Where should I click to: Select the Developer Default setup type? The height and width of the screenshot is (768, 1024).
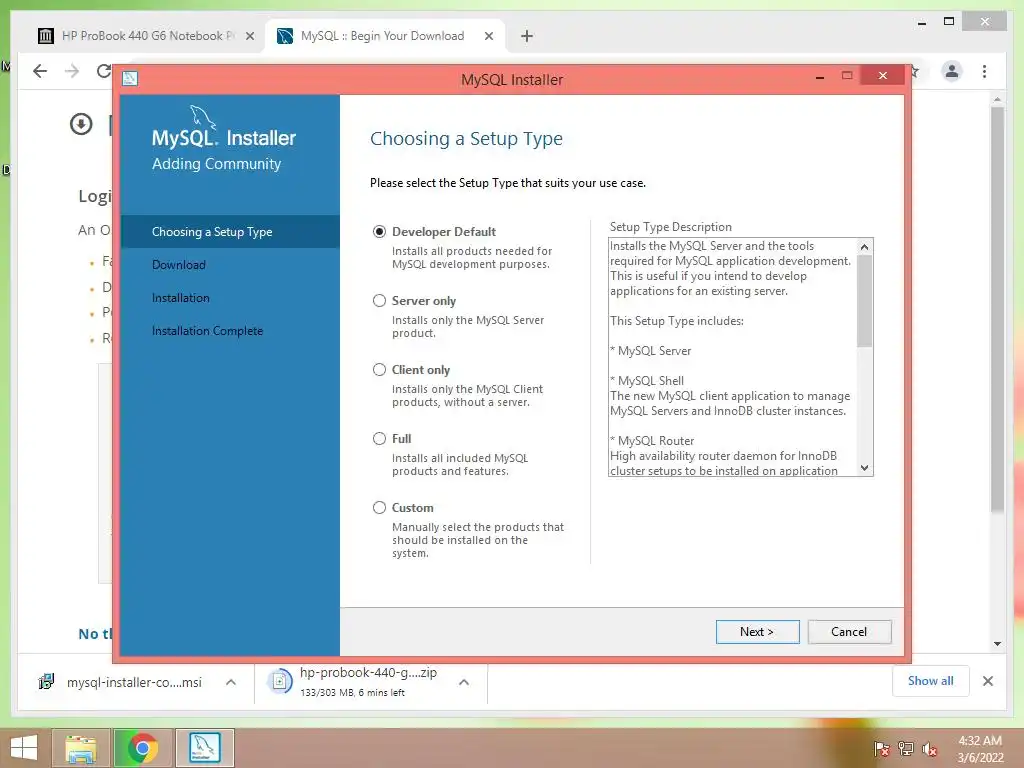tap(379, 232)
